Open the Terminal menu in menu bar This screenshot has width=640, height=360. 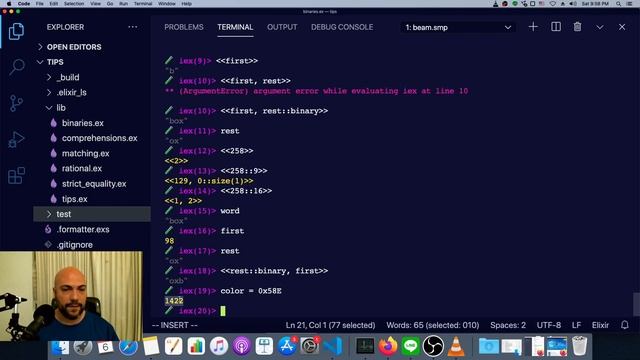[x=143, y=4]
